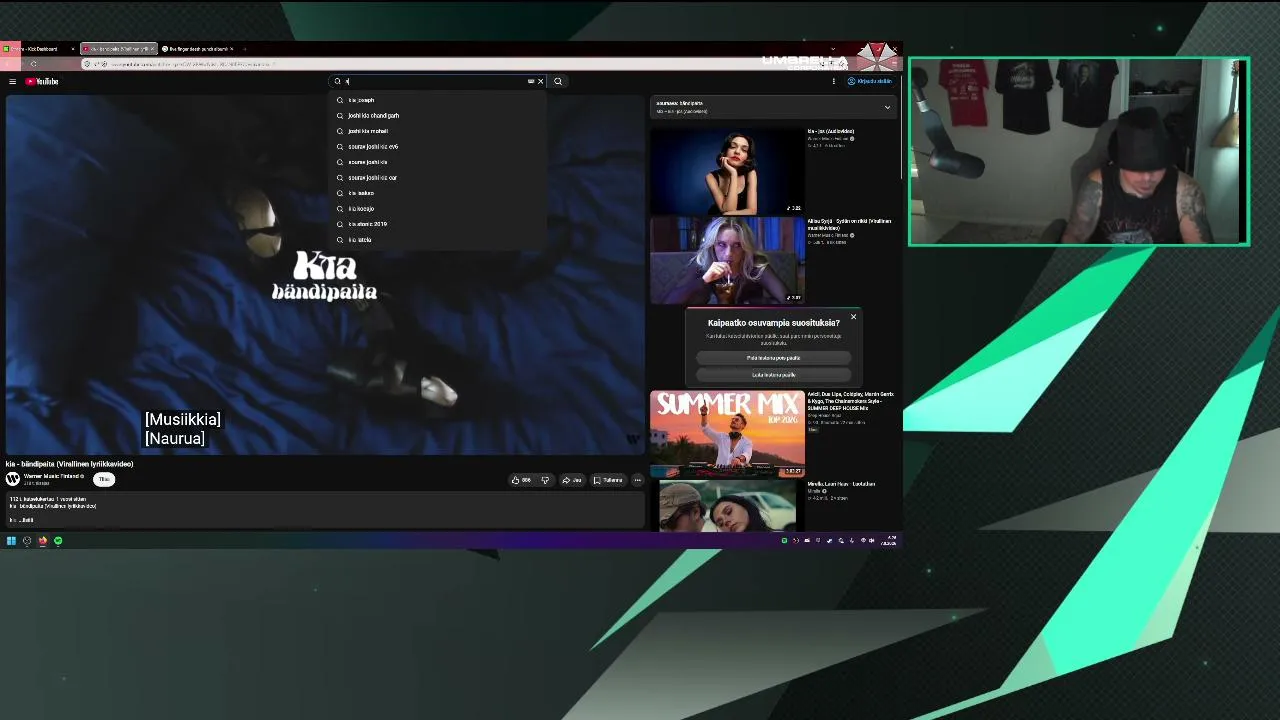Click the search magnifier button

[x=558, y=81]
